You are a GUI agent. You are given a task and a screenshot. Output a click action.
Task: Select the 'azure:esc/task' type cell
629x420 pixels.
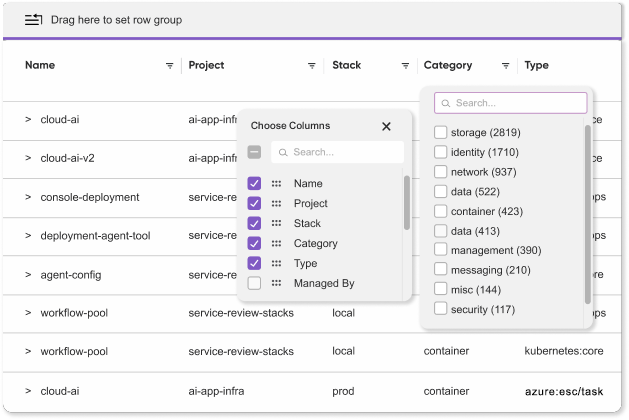pos(564,391)
